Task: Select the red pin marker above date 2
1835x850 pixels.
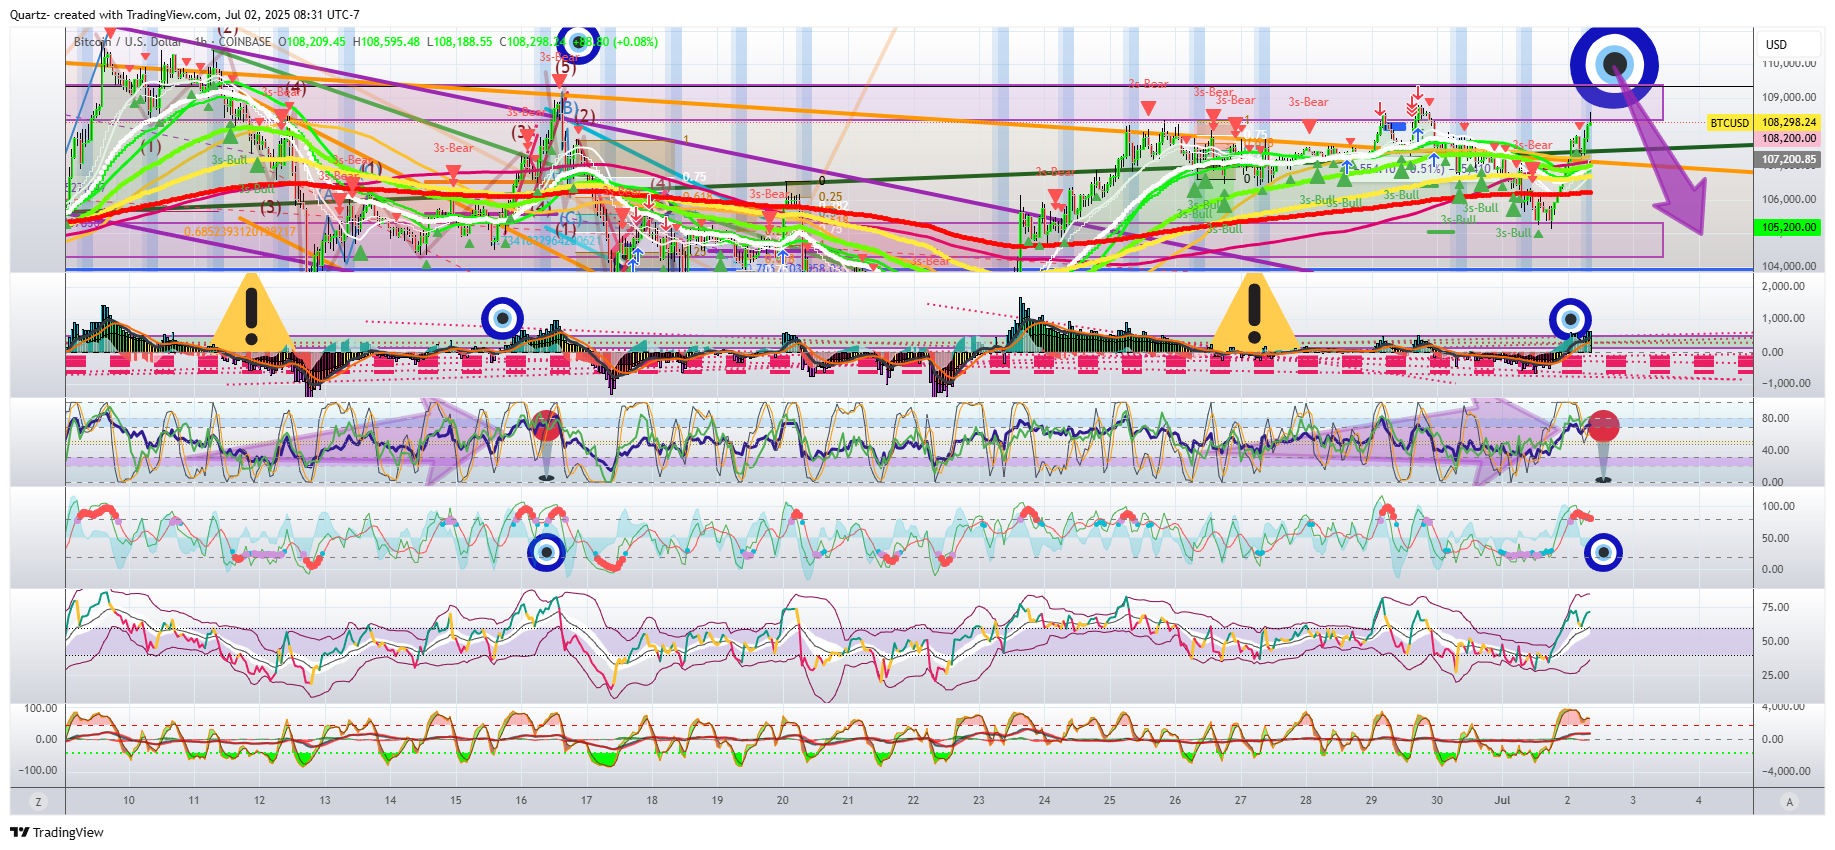Action: pos(1603,446)
